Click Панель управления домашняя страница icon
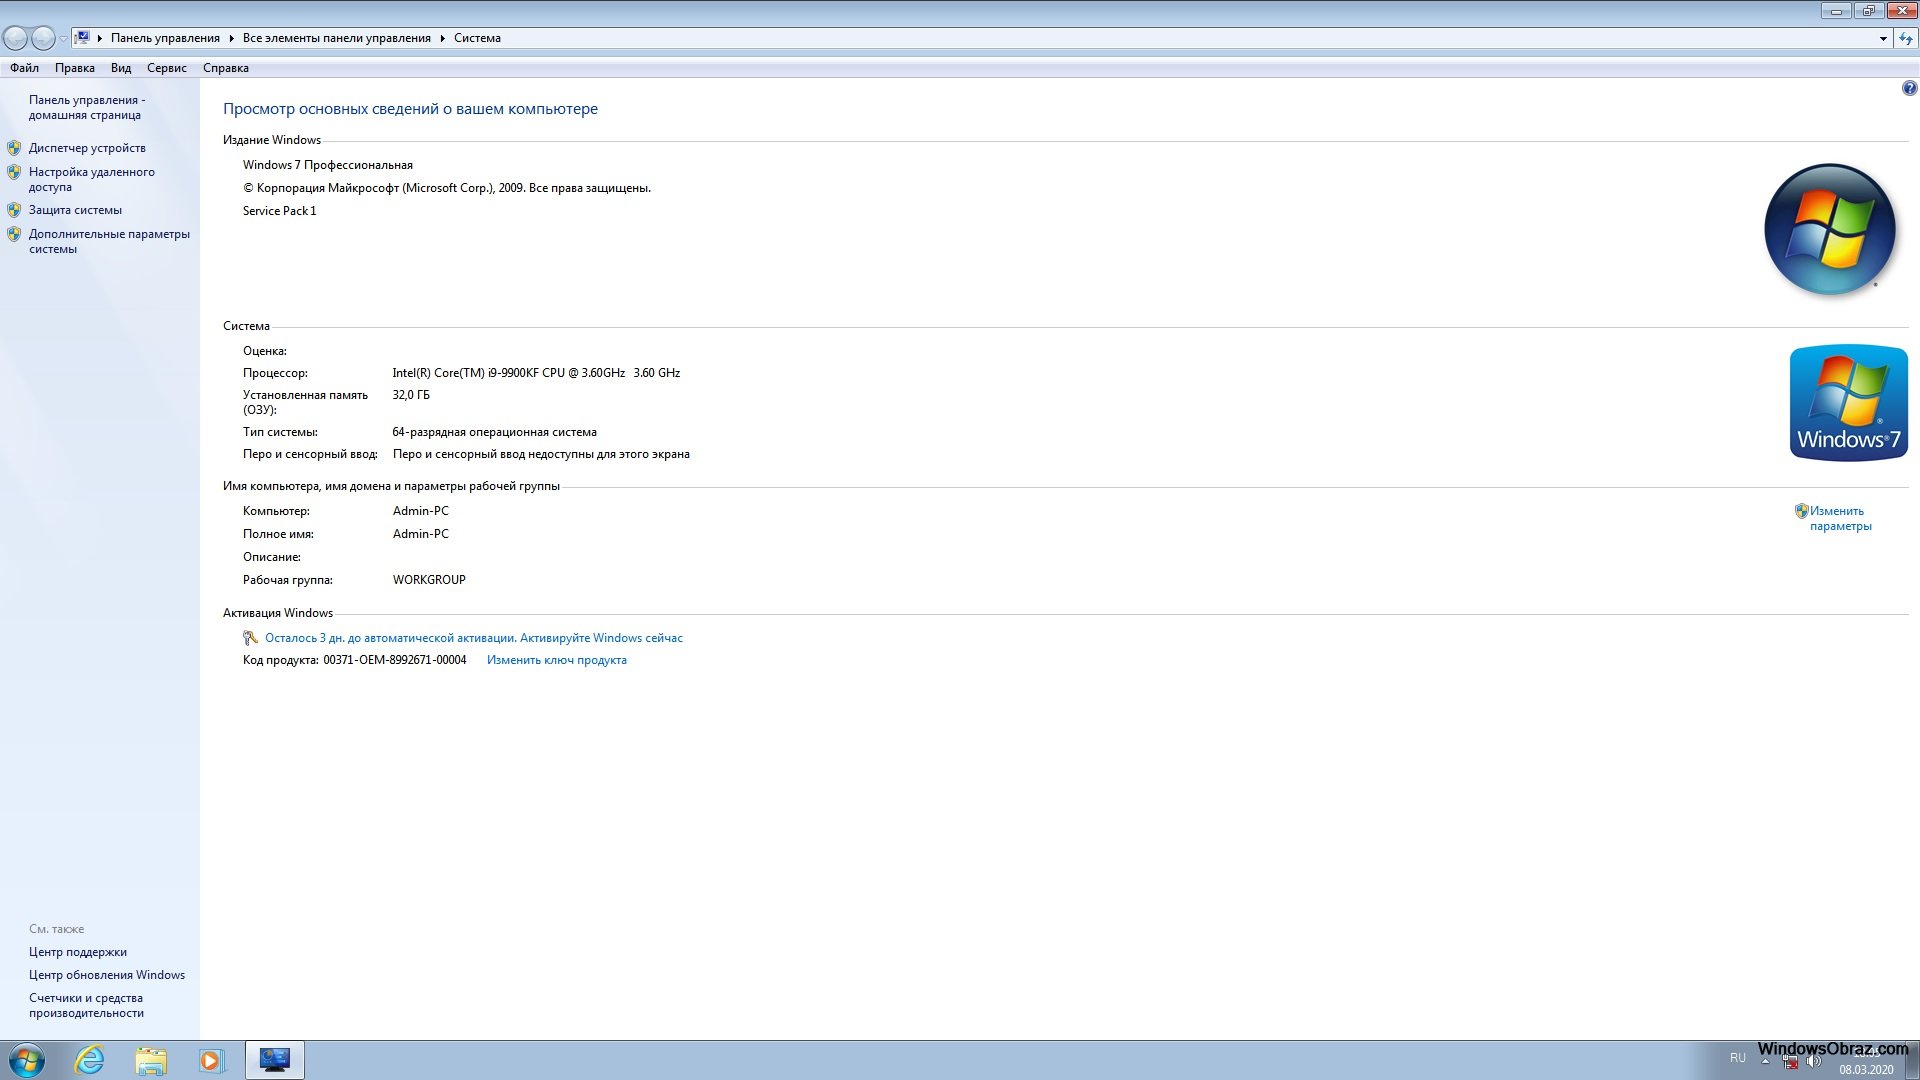The image size is (1920, 1080). (88, 107)
